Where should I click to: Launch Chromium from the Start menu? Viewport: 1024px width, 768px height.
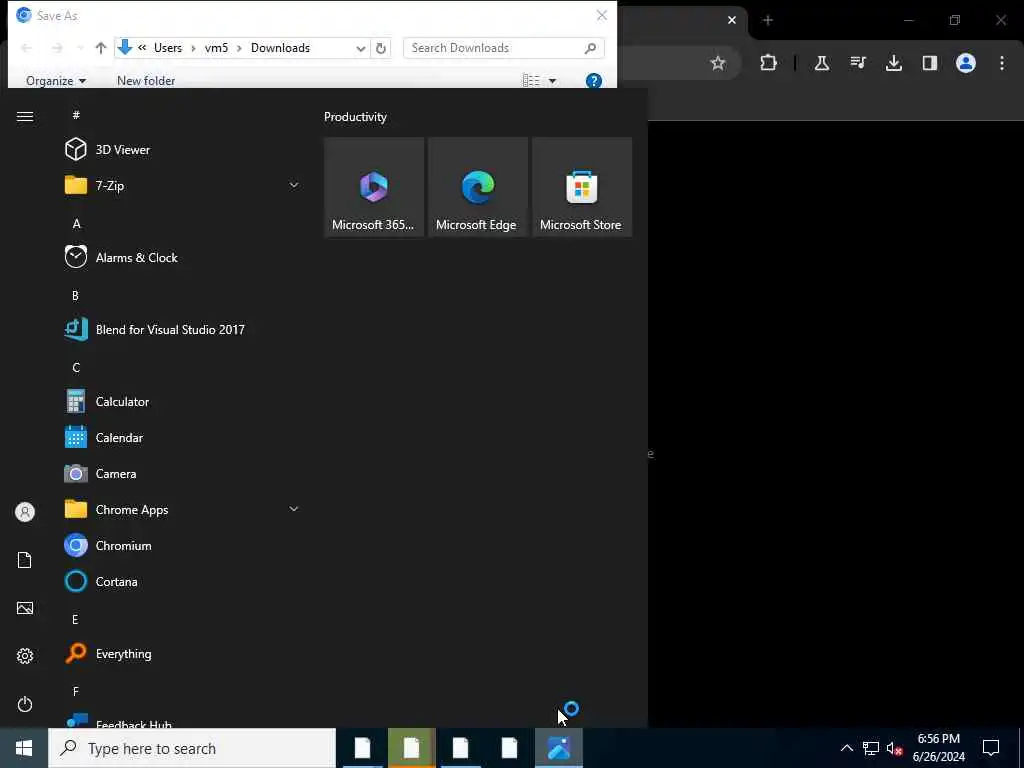point(183,545)
